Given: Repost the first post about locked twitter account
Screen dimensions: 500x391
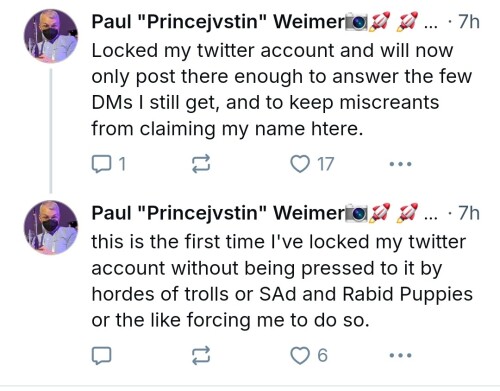Looking at the screenshot, I should 201,164.
